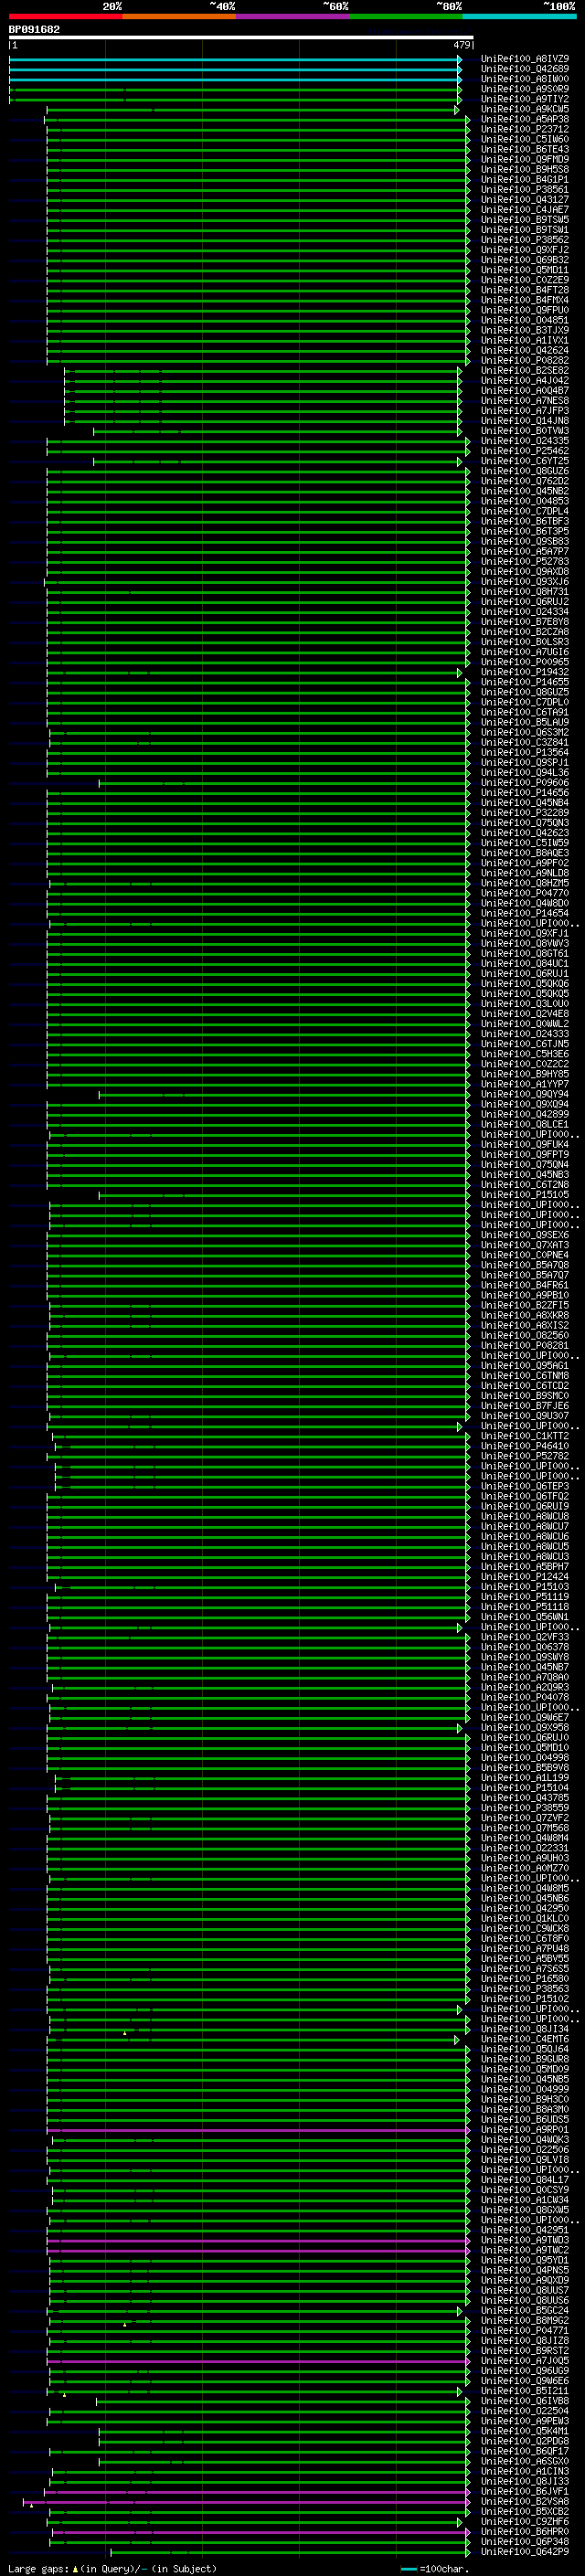Screen dimensions: 585x2576
Task: Open hit UniRef100_A8IVZ9
Action: tap(525, 59)
